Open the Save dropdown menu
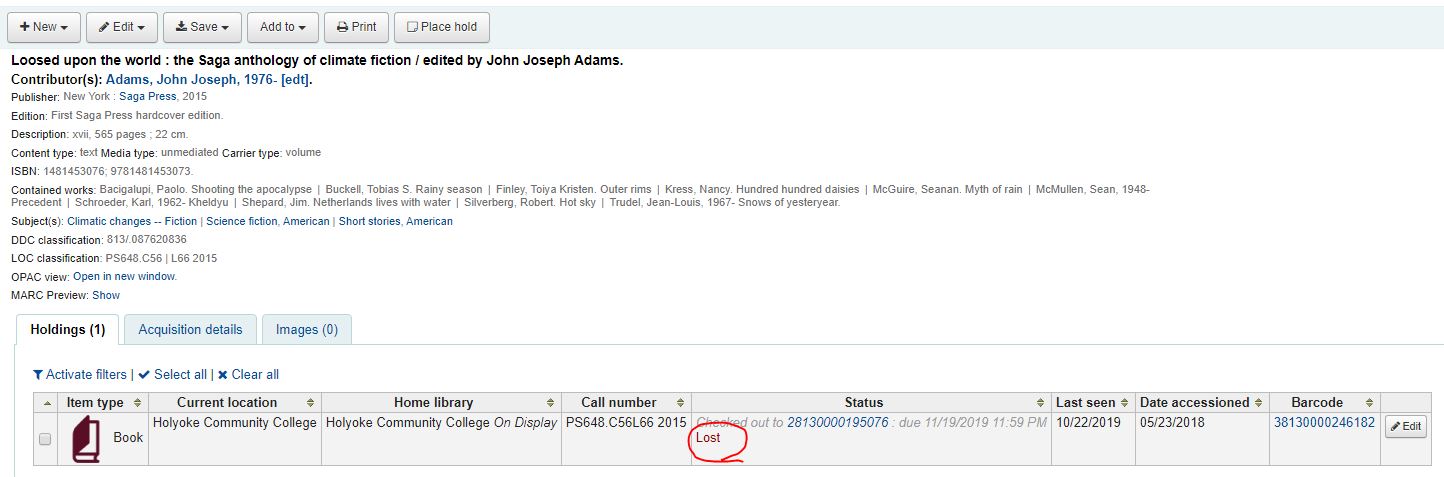 [201, 27]
